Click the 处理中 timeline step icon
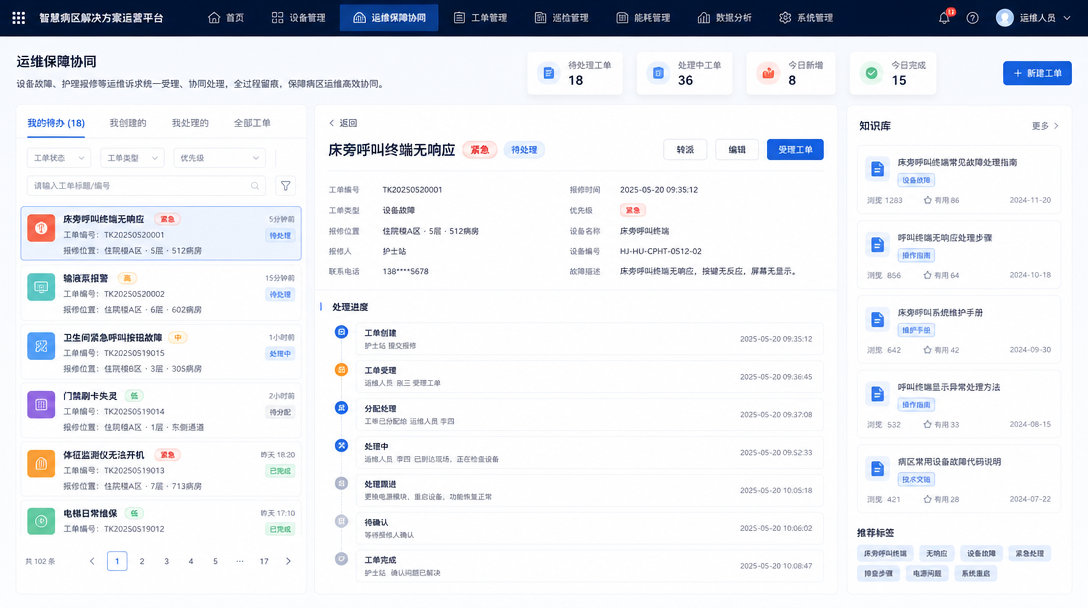The image size is (1088, 608). [341, 446]
